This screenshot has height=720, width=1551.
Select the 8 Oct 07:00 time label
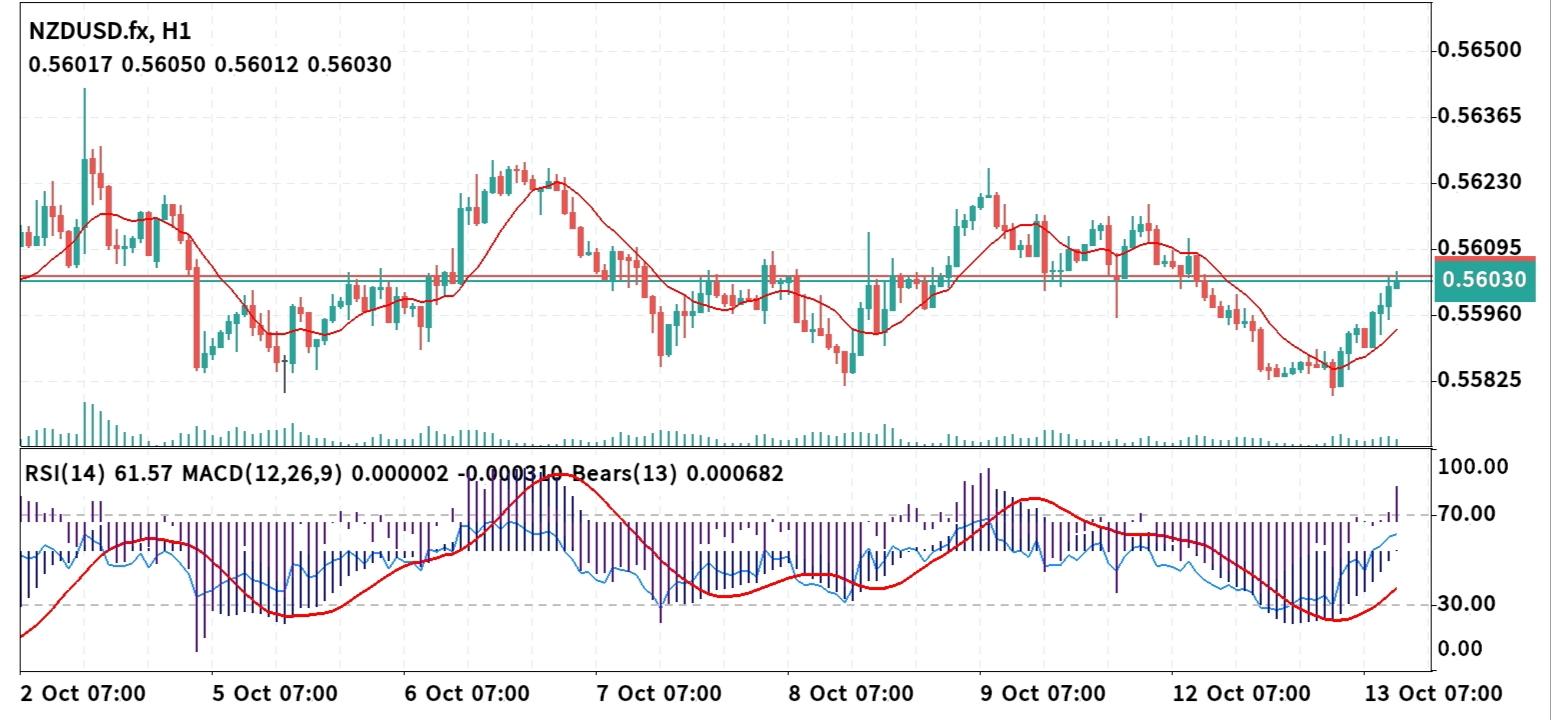(x=851, y=693)
